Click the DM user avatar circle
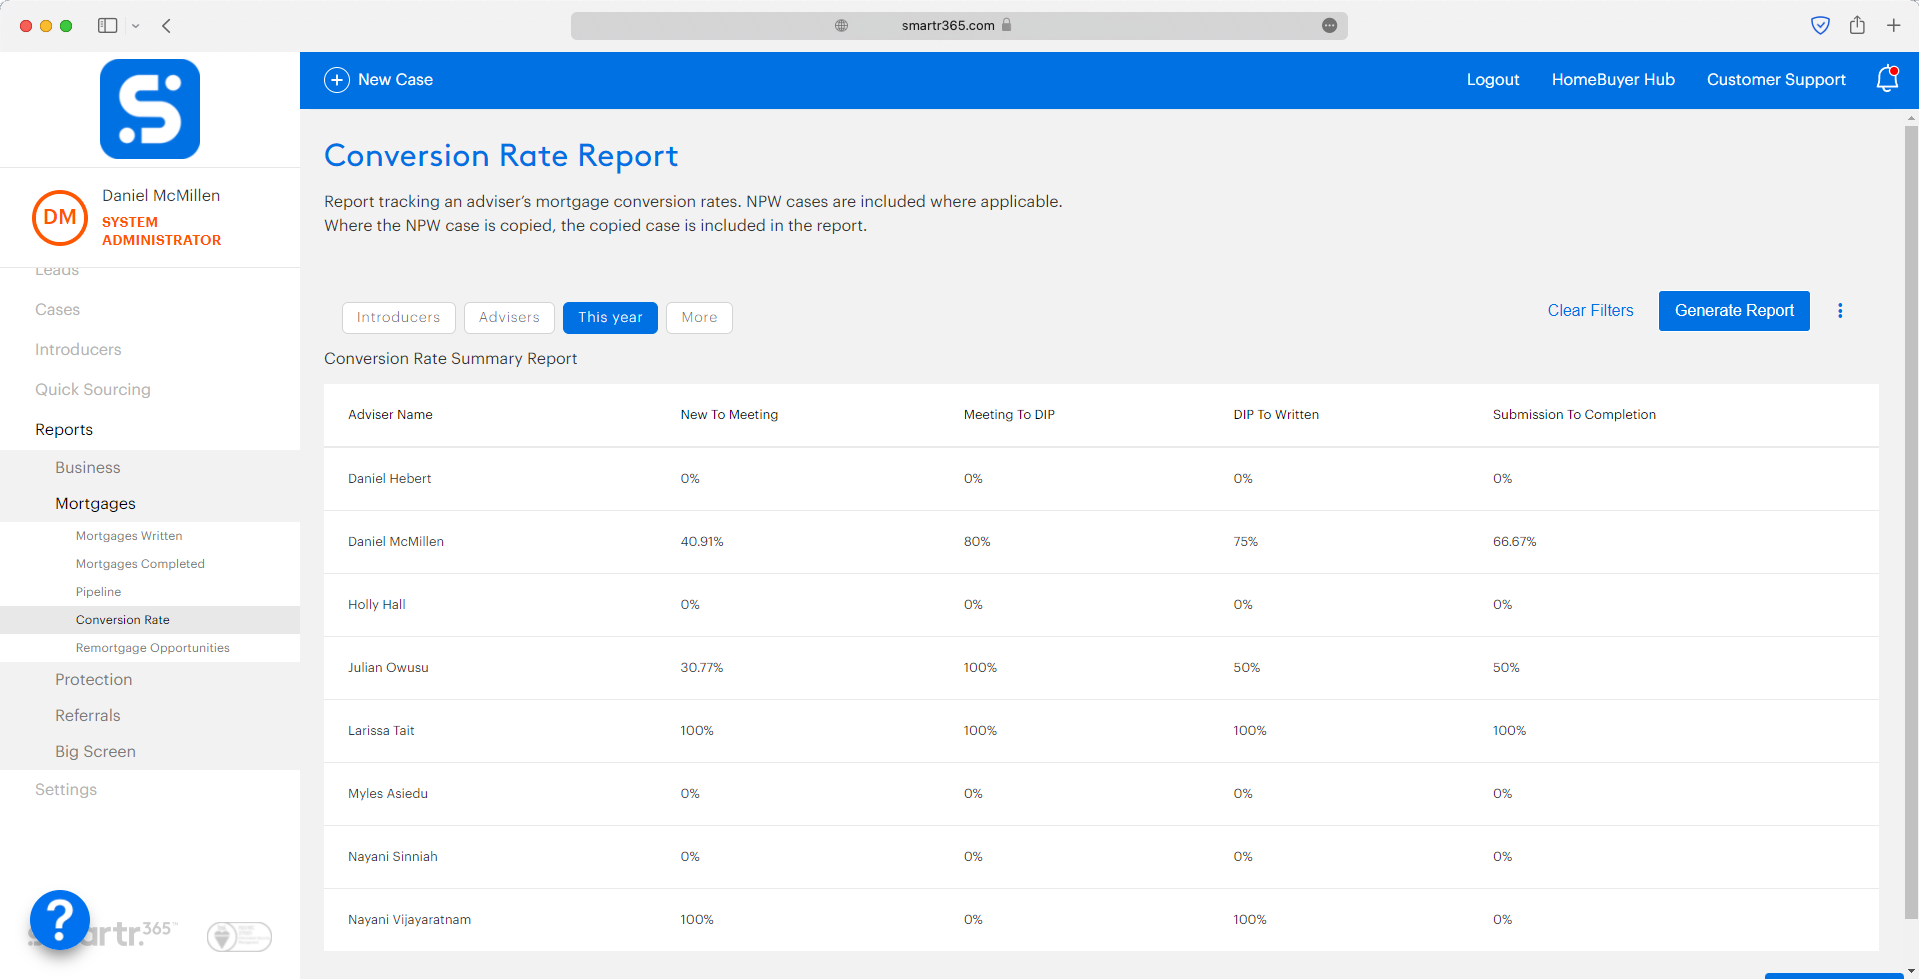1919x979 pixels. (60, 218)
